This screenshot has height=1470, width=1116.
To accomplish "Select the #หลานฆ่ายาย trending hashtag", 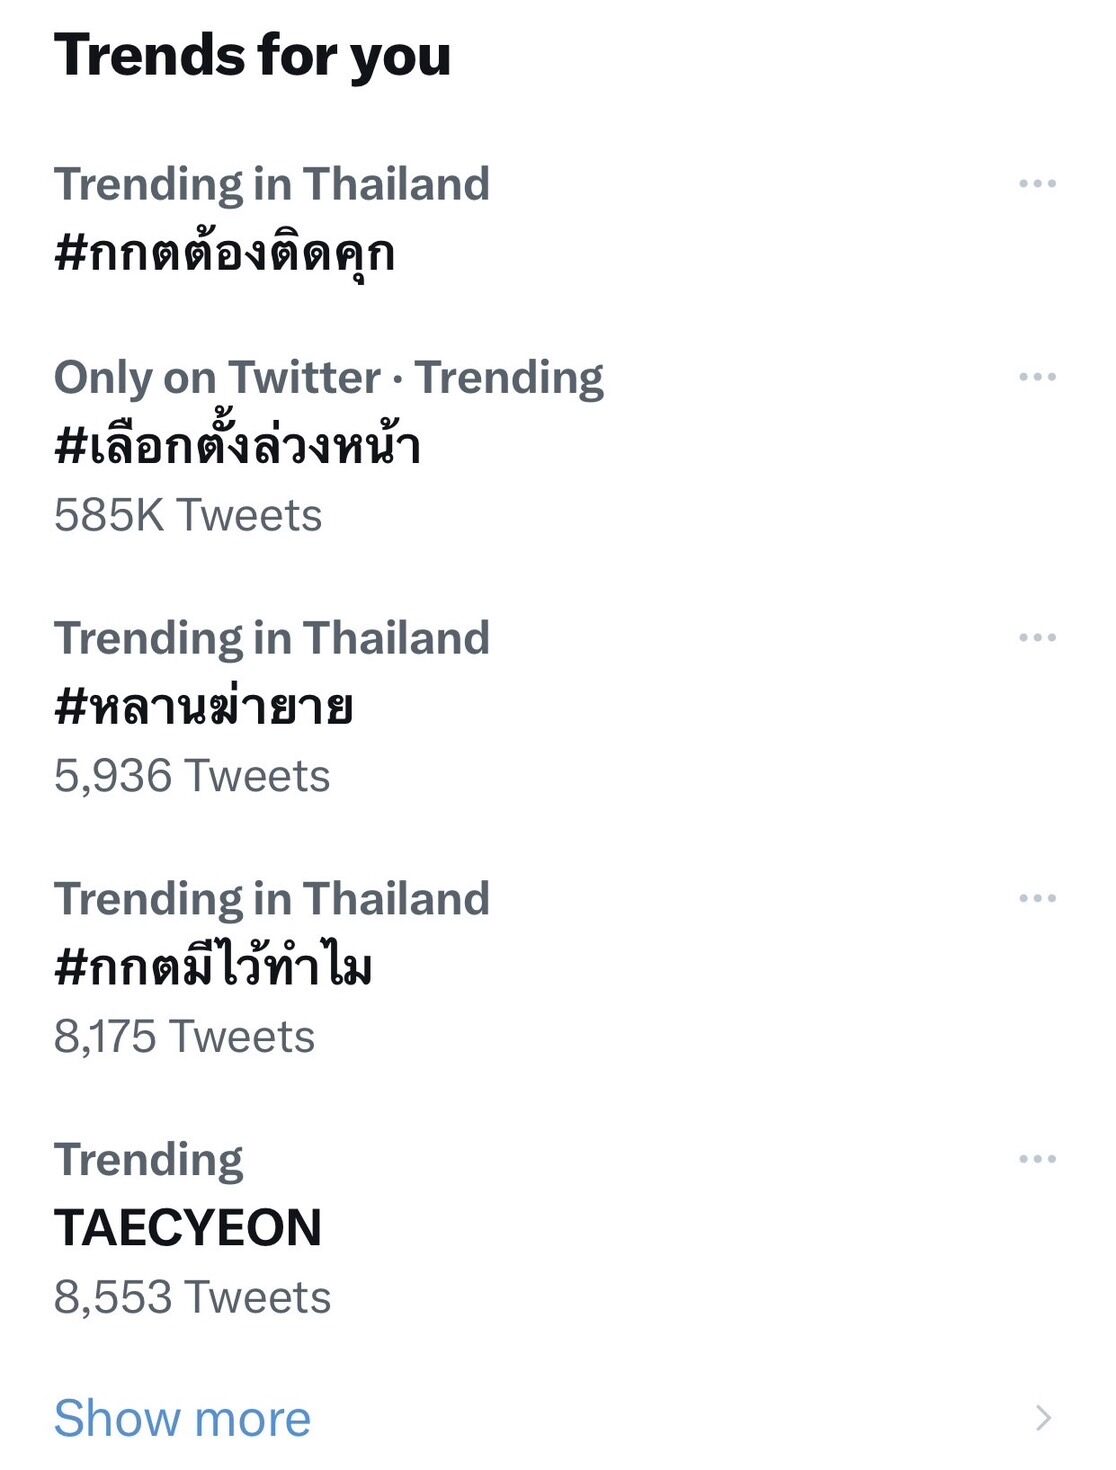I will [x=203, y=707].
